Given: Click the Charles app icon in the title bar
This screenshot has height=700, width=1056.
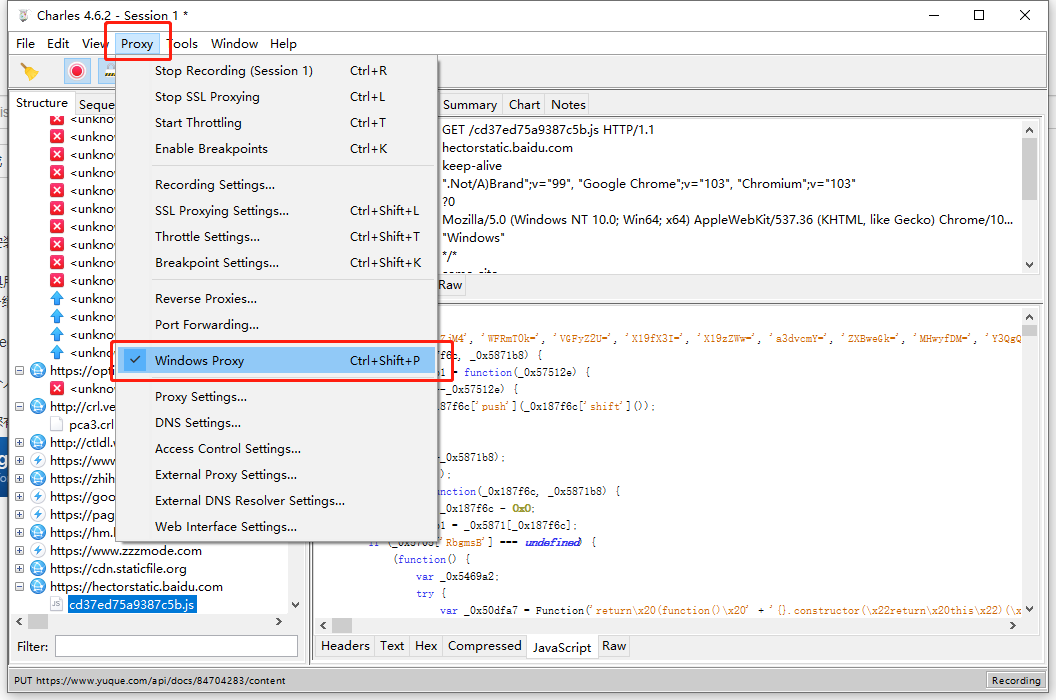Looking at the screenshot, I should click(24, 15).
